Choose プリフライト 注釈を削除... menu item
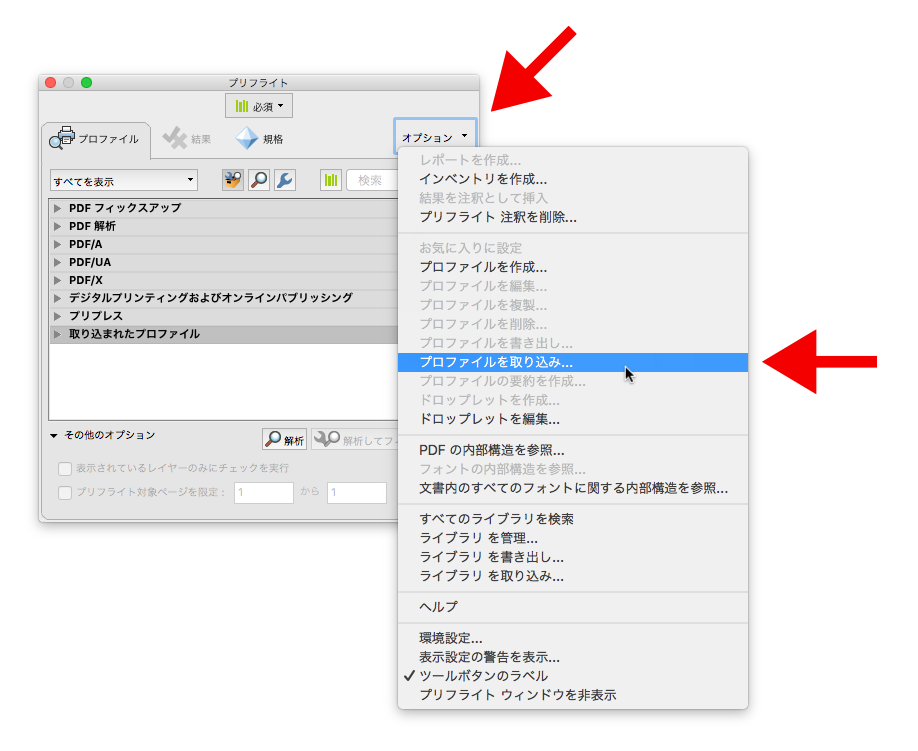Screen dimensions: 918x751 [573, 217]
